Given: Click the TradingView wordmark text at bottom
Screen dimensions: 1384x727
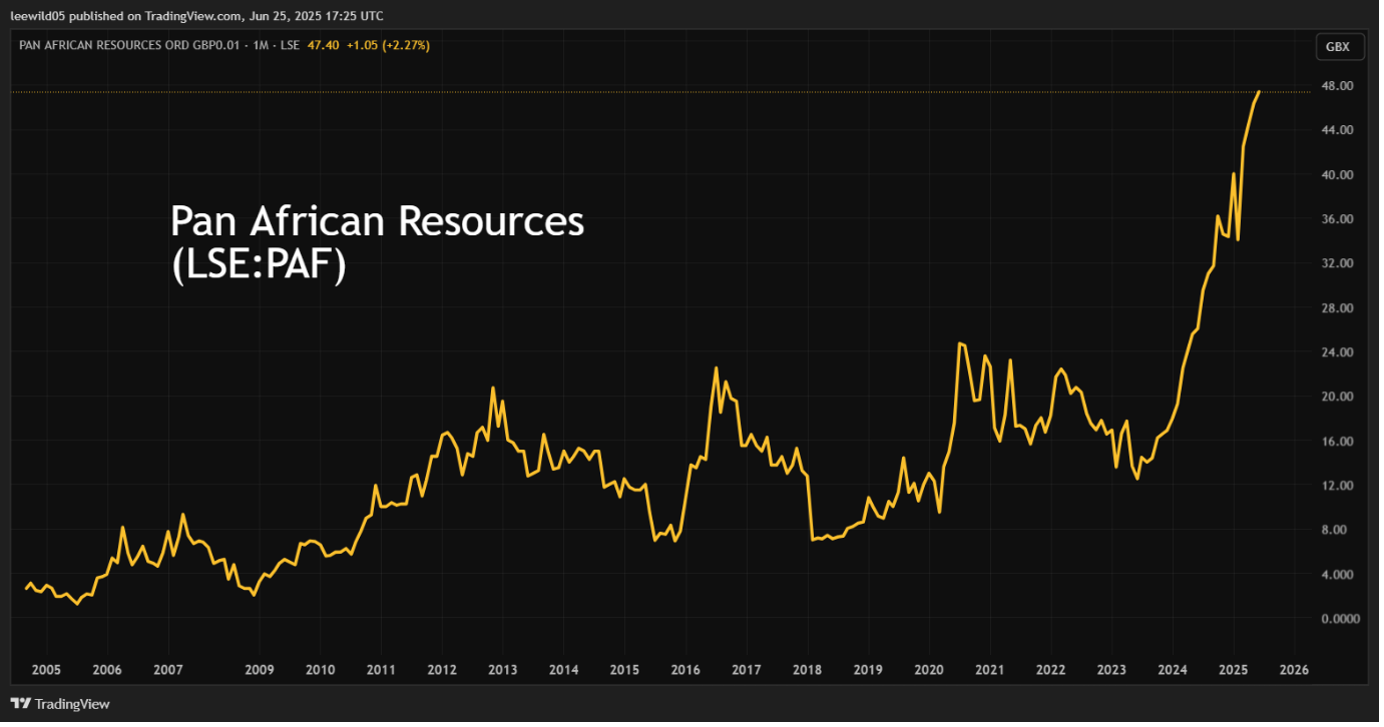Looking at the screenshot, I should tap(73, 705).
